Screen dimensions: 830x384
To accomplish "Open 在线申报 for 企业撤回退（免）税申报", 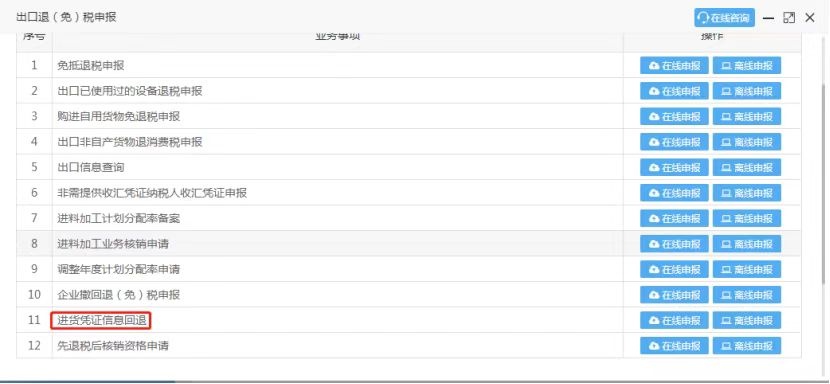I will click(674, 294).
